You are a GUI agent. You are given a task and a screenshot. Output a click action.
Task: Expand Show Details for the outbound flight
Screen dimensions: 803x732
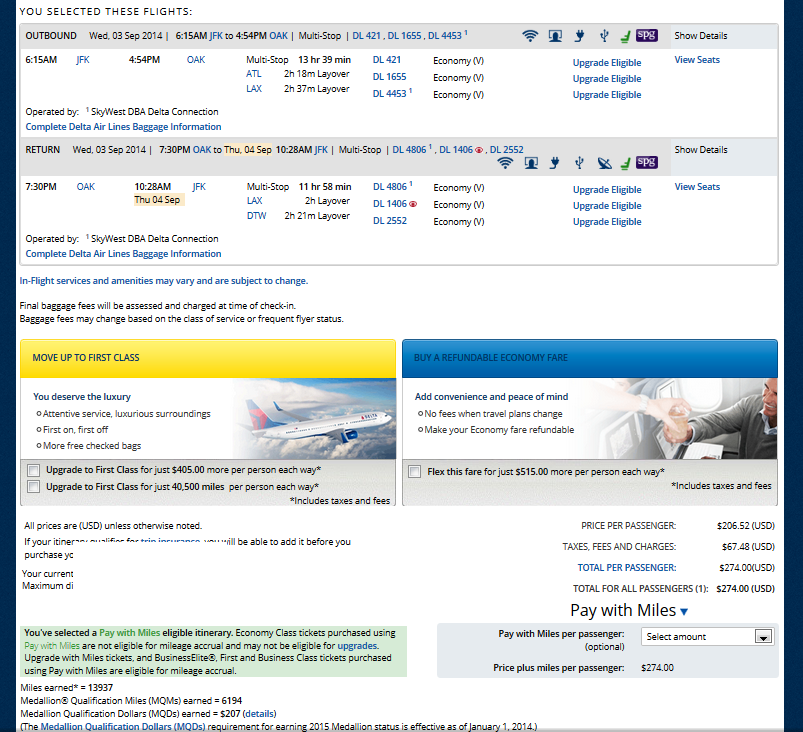(x=701, y=36)
